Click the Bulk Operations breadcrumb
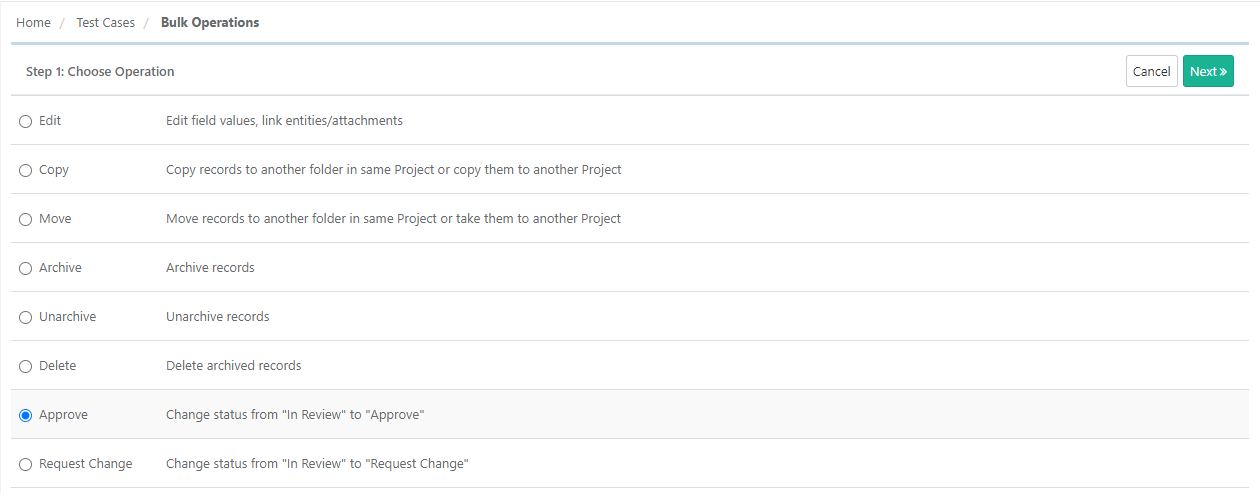The image size is (1260, 493). (x=210, y=22)
